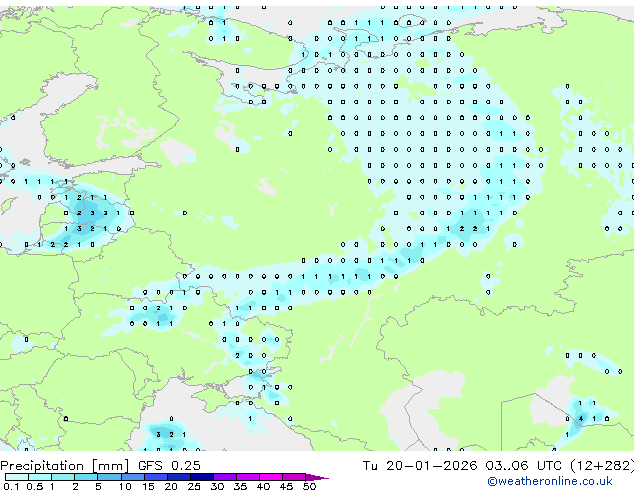
Task: Click the "03..06 UTC" time range text
Action: [x=524, y=465]
